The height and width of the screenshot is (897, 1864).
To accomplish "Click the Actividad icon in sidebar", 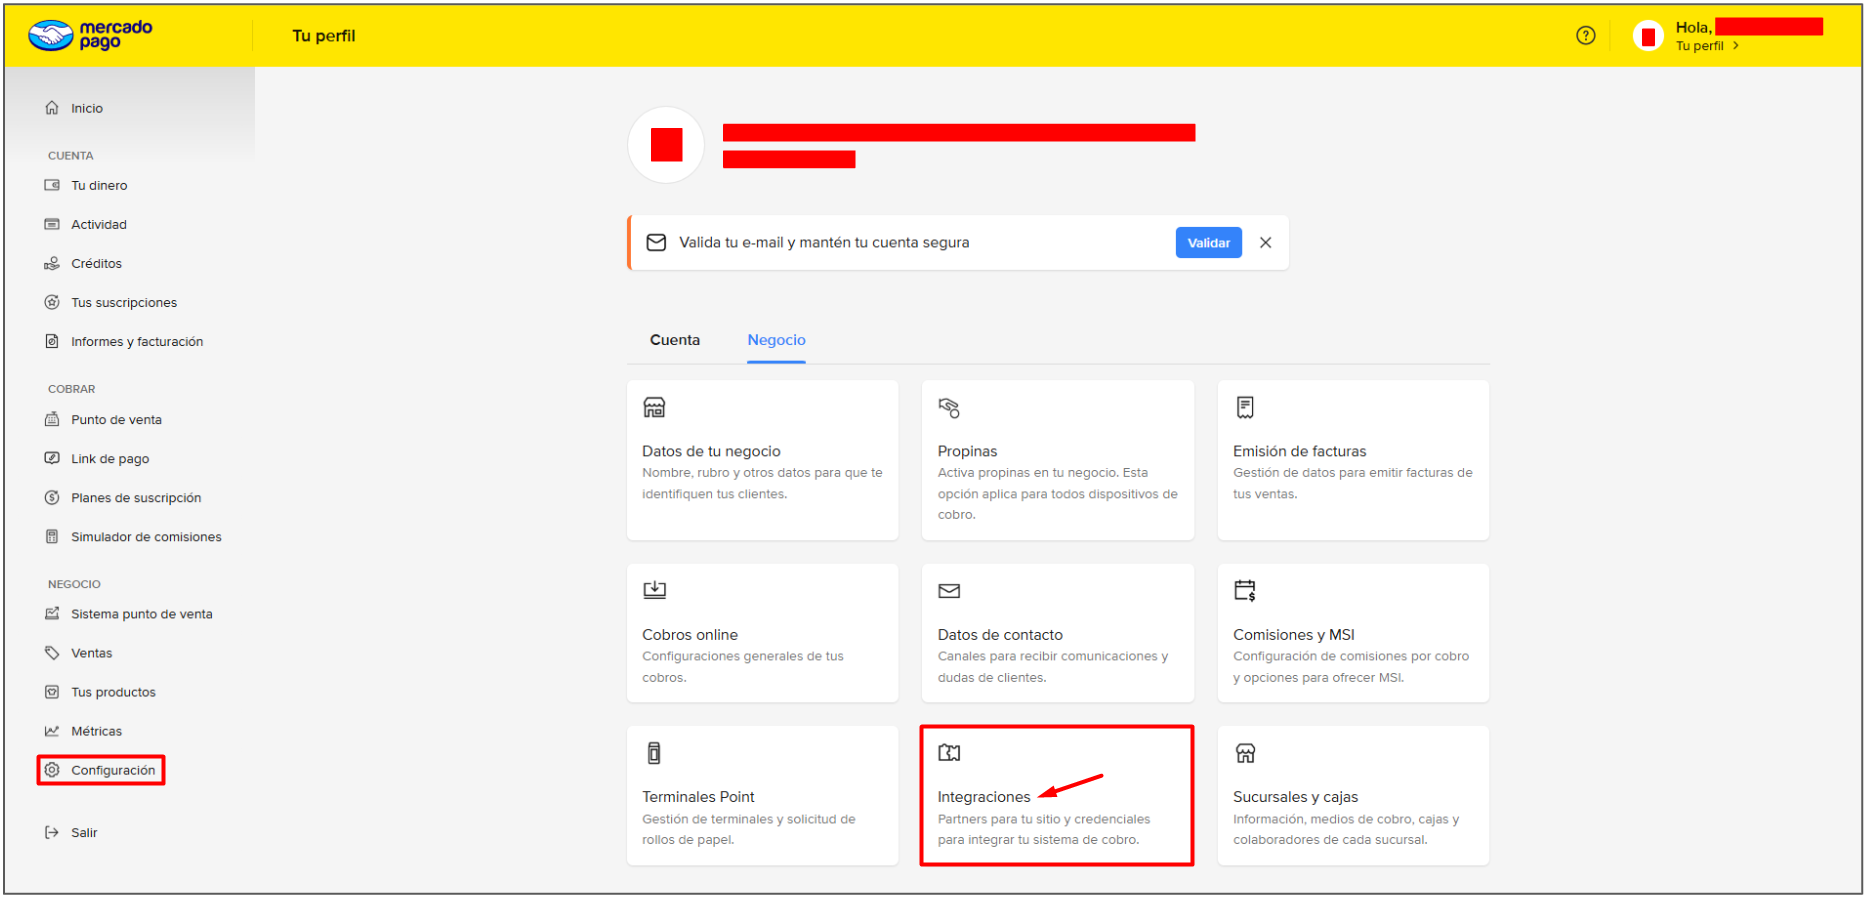I will (x=52, y=224).
